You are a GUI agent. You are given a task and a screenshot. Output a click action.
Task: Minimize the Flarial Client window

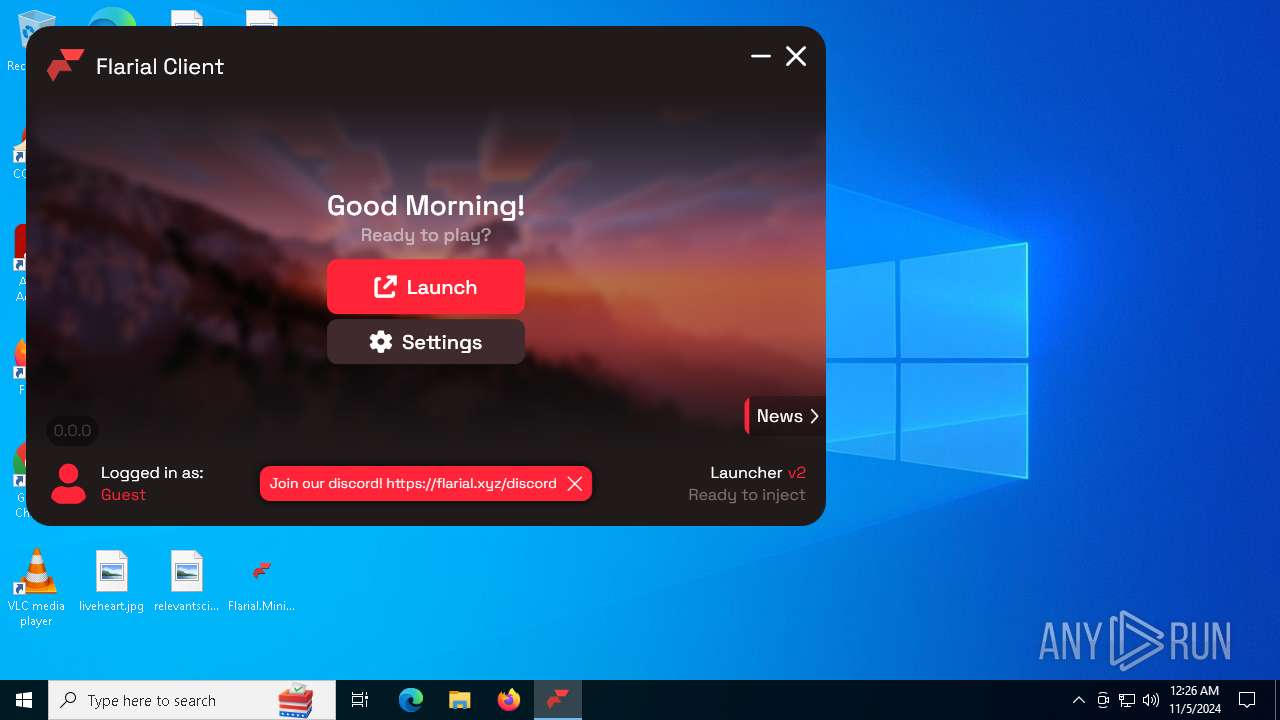click(761, 56)
